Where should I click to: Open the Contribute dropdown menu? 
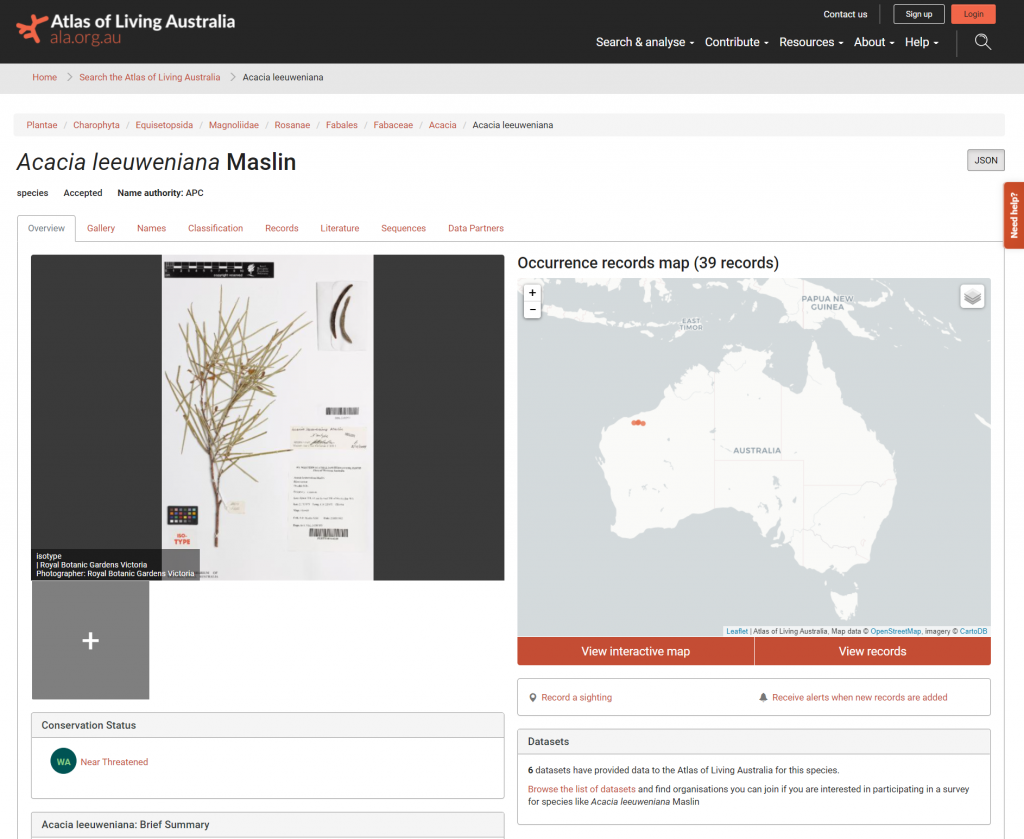point(736,42)
